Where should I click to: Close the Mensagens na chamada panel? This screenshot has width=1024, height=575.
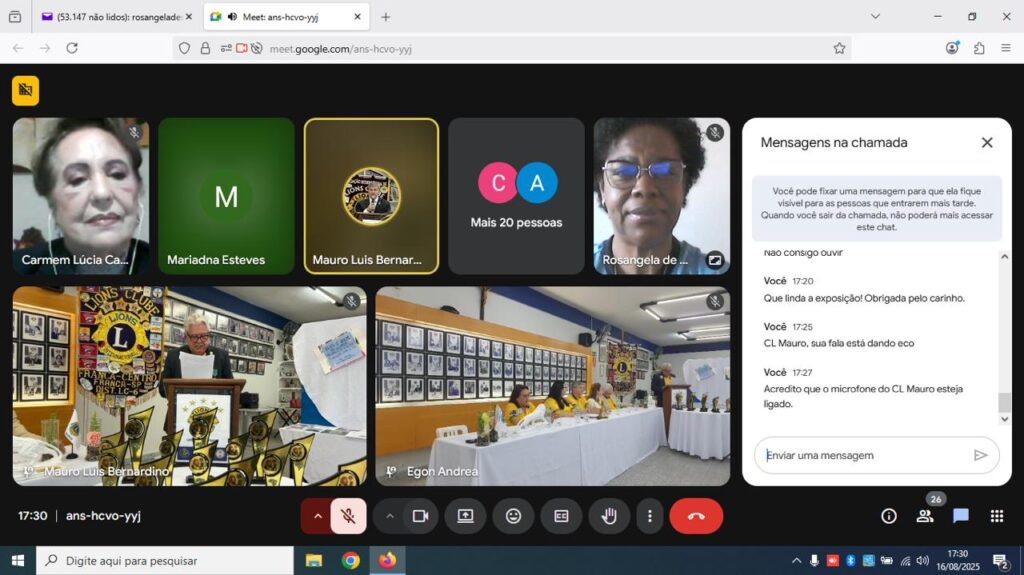pyautogui.click(x=987, y=142)
